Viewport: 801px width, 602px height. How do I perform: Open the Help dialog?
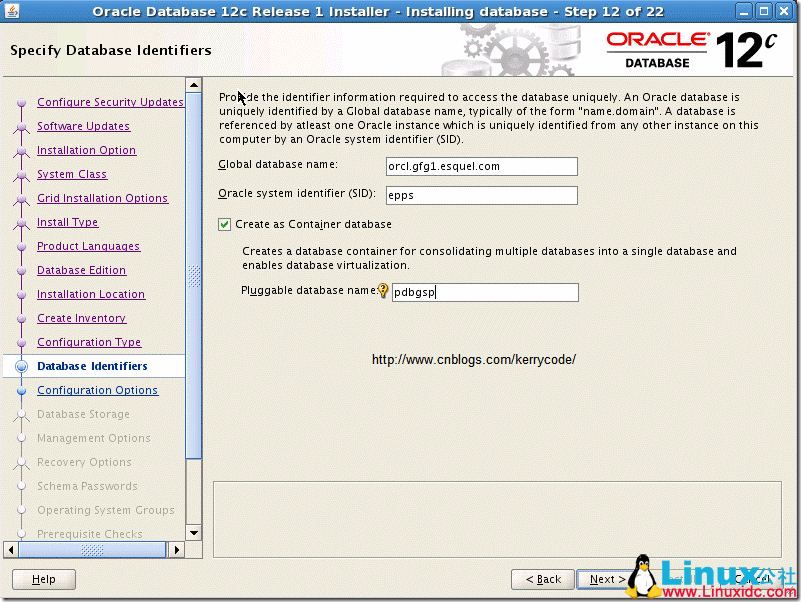click(x=43, y=579)
